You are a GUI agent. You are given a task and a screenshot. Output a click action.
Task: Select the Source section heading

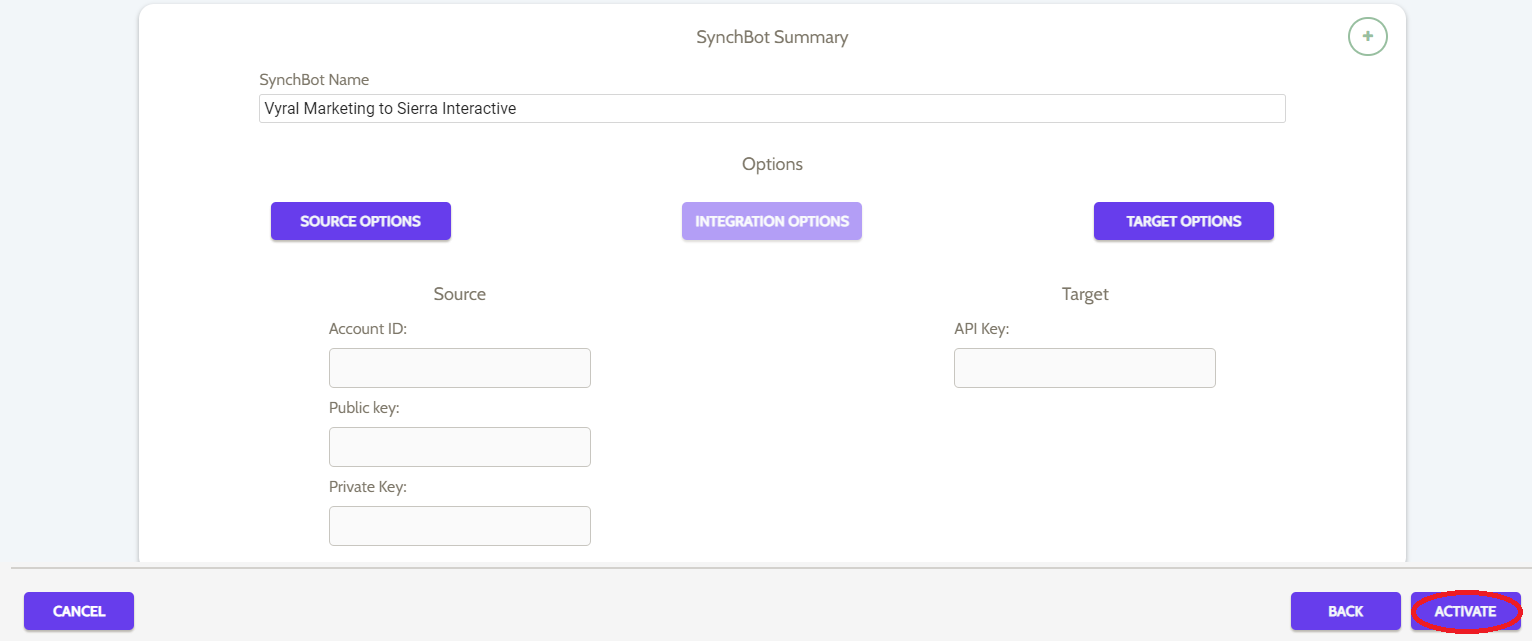[460, 294]
